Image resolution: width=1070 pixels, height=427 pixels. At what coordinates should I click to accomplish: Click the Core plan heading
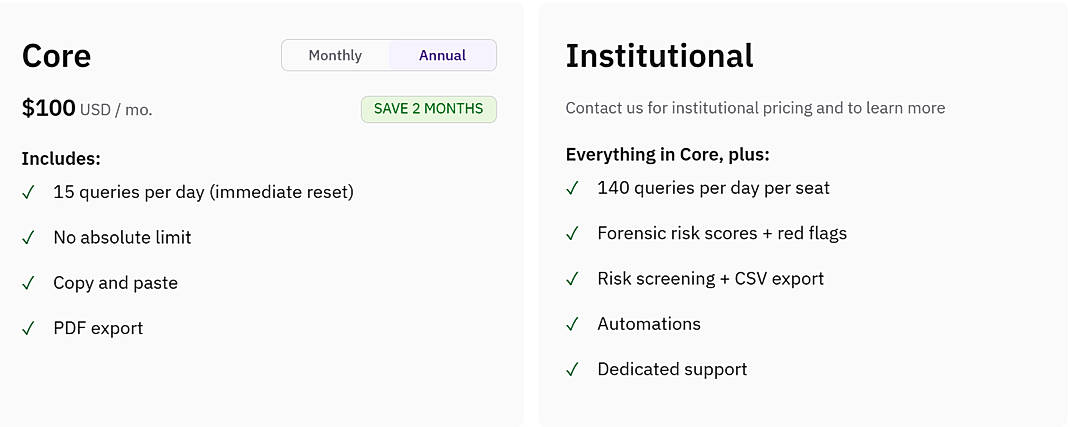pos(56,56)
